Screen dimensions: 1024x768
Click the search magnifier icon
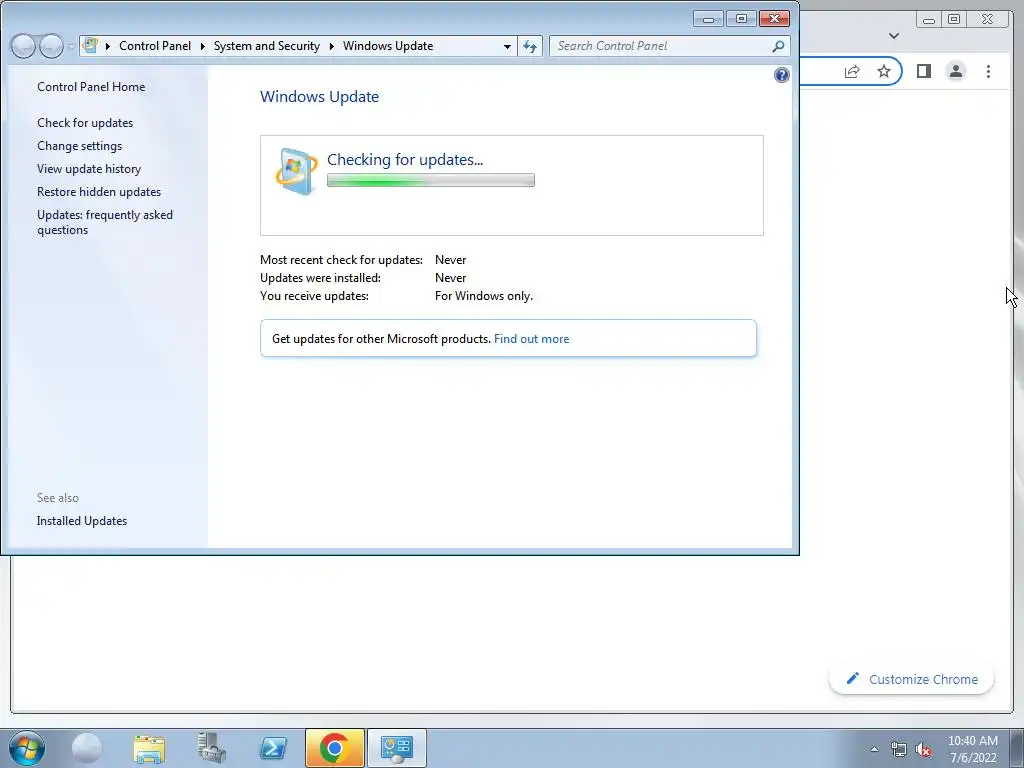click(x=778, y=46)
